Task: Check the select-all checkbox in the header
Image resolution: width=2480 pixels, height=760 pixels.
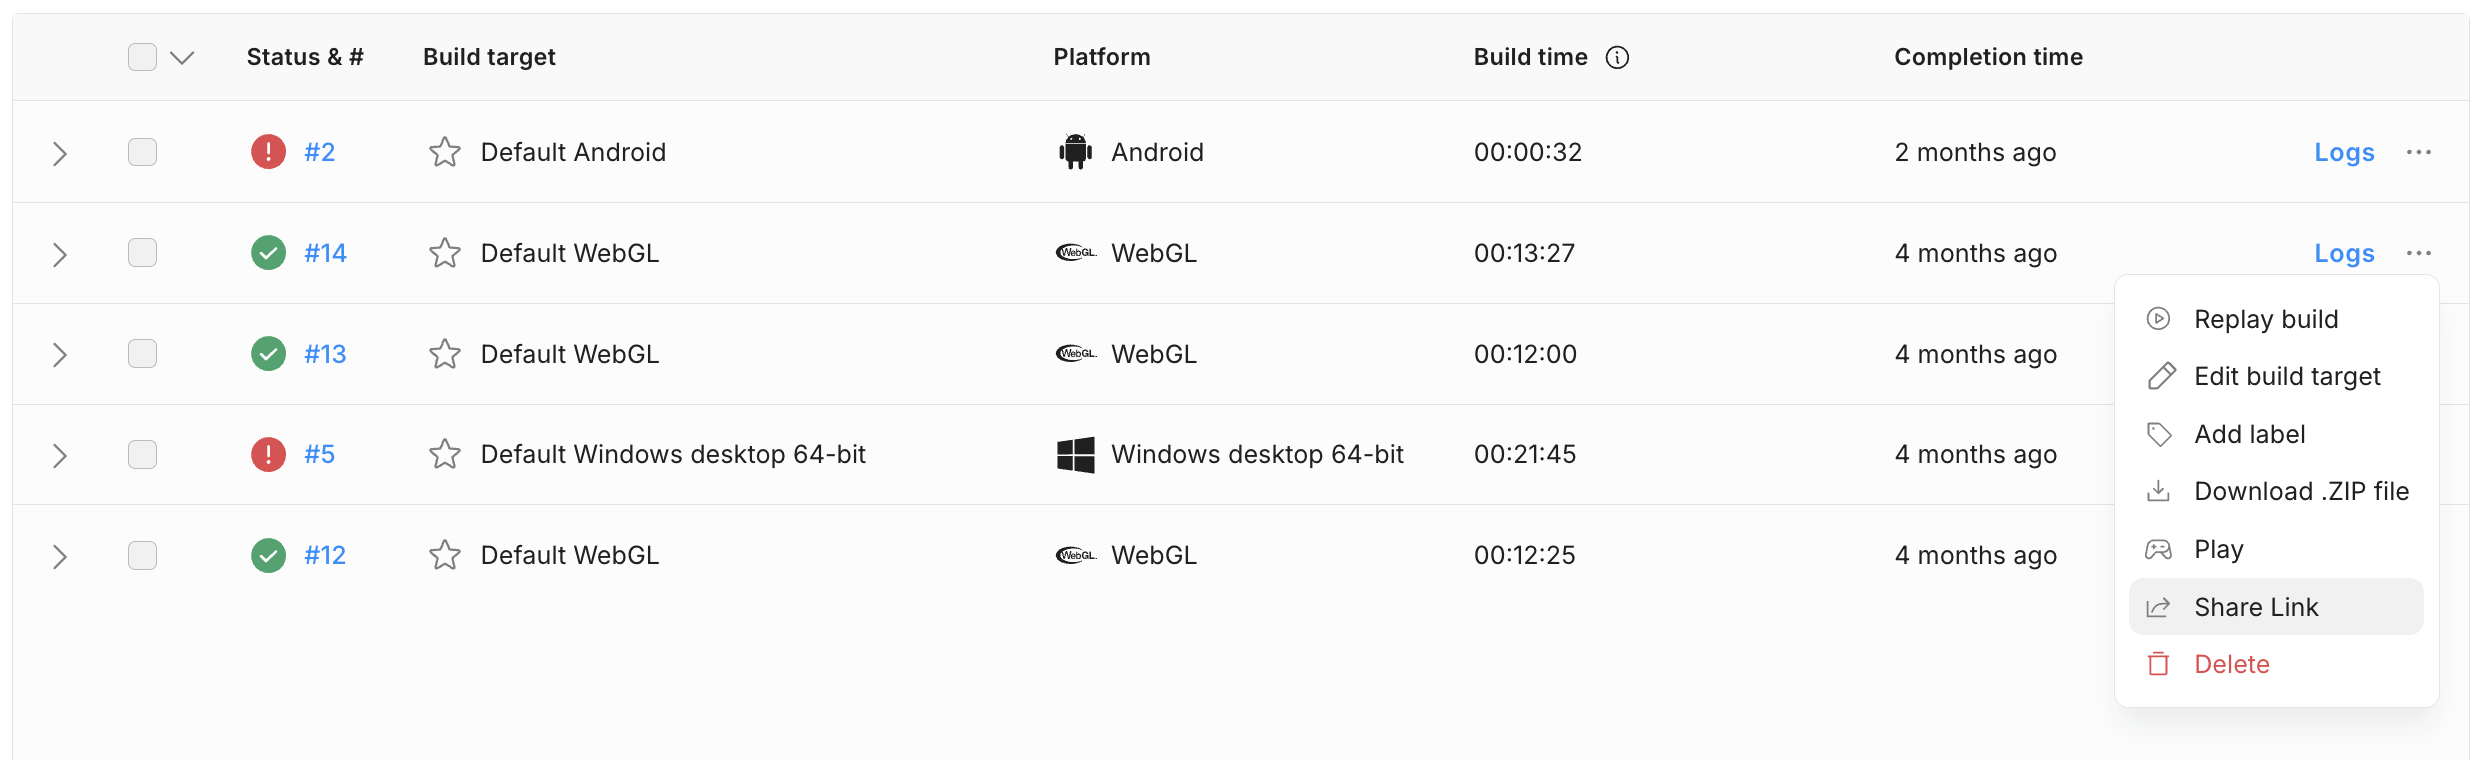Action: [142, 57]
